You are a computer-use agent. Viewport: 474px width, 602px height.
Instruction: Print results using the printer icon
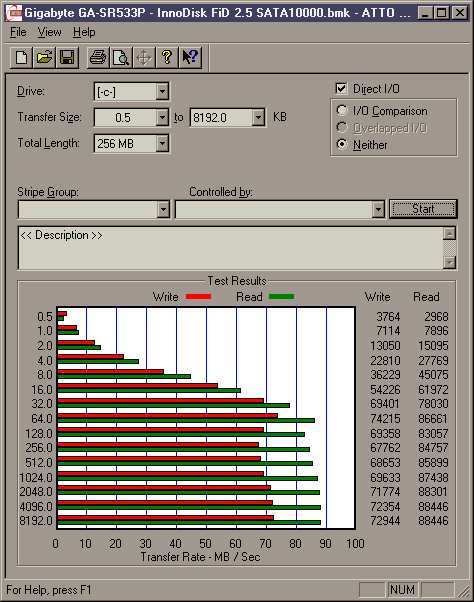(x=98, y=58)
